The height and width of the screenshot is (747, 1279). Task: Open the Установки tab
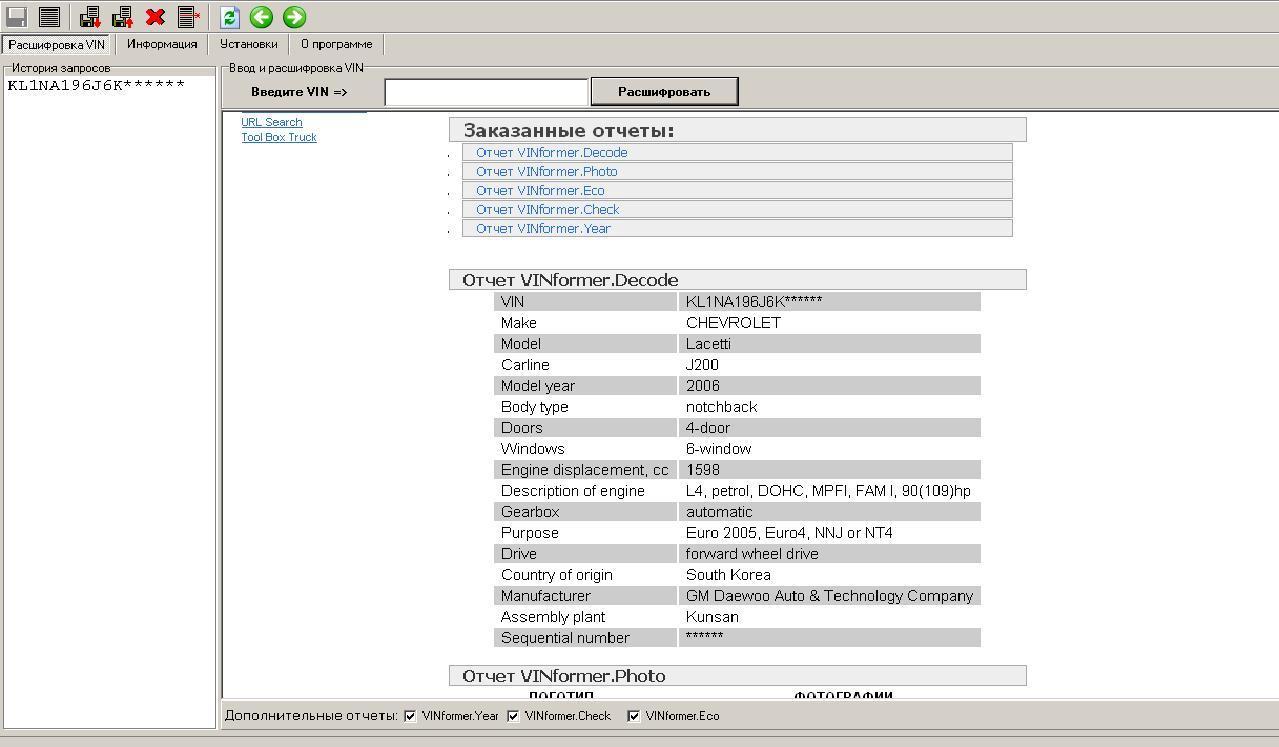248,44
